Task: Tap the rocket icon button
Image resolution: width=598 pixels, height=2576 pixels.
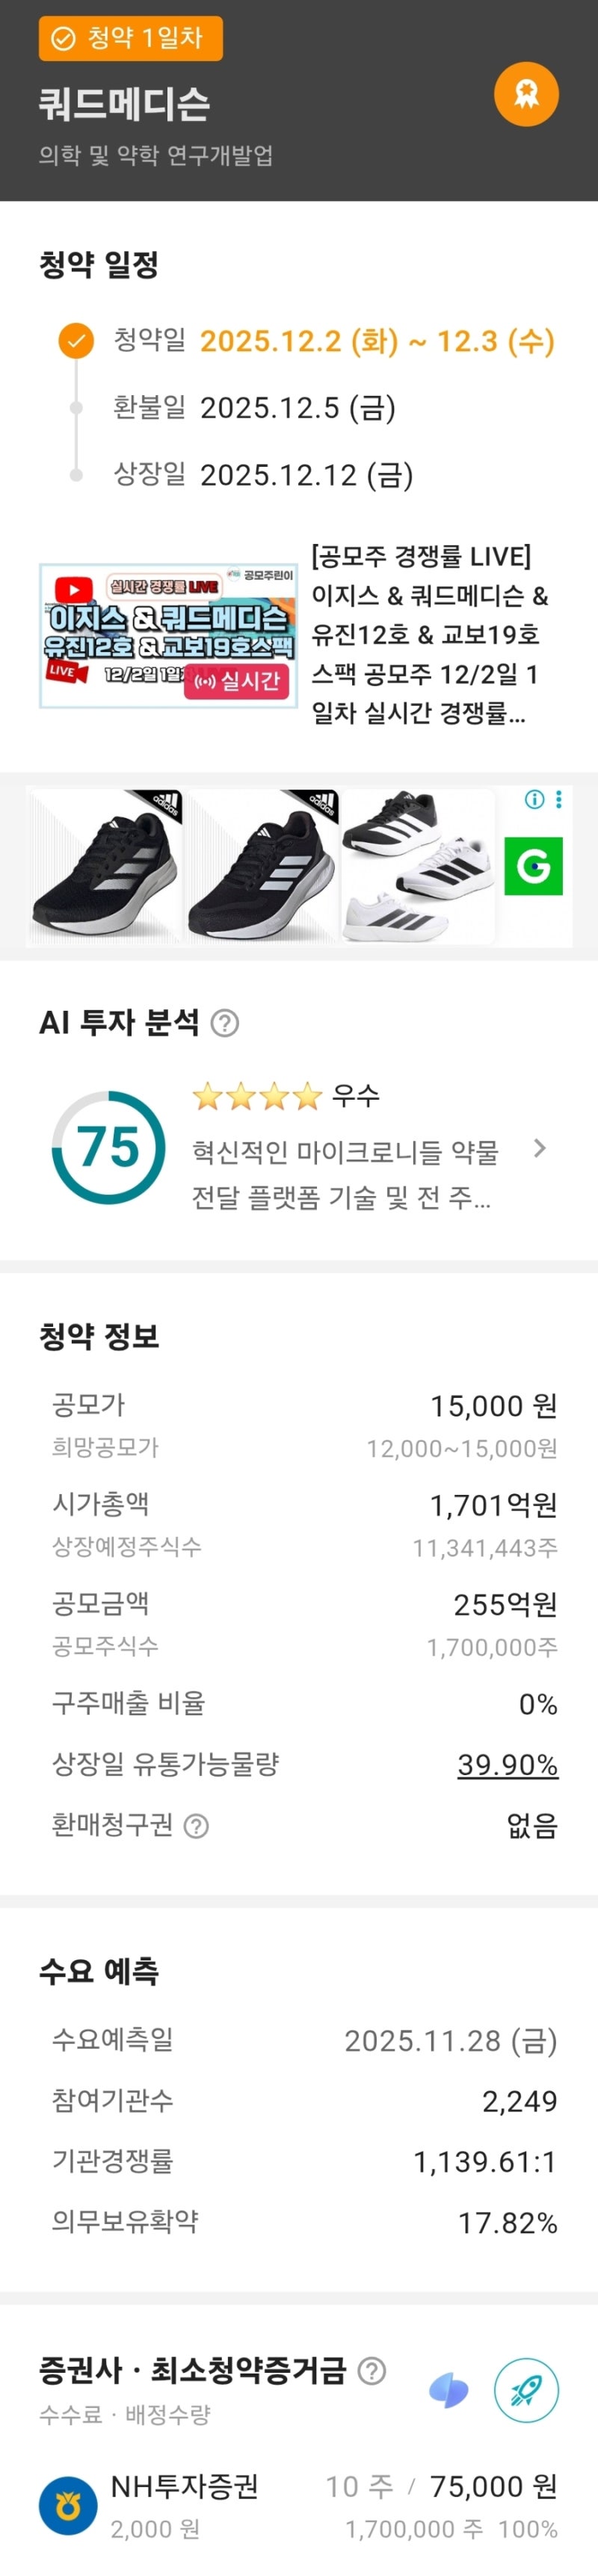Action: tap(526, 2391)
